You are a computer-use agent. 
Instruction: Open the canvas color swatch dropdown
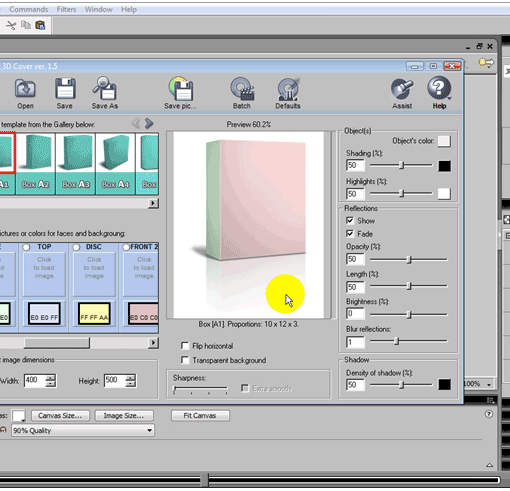pos(19,416)
